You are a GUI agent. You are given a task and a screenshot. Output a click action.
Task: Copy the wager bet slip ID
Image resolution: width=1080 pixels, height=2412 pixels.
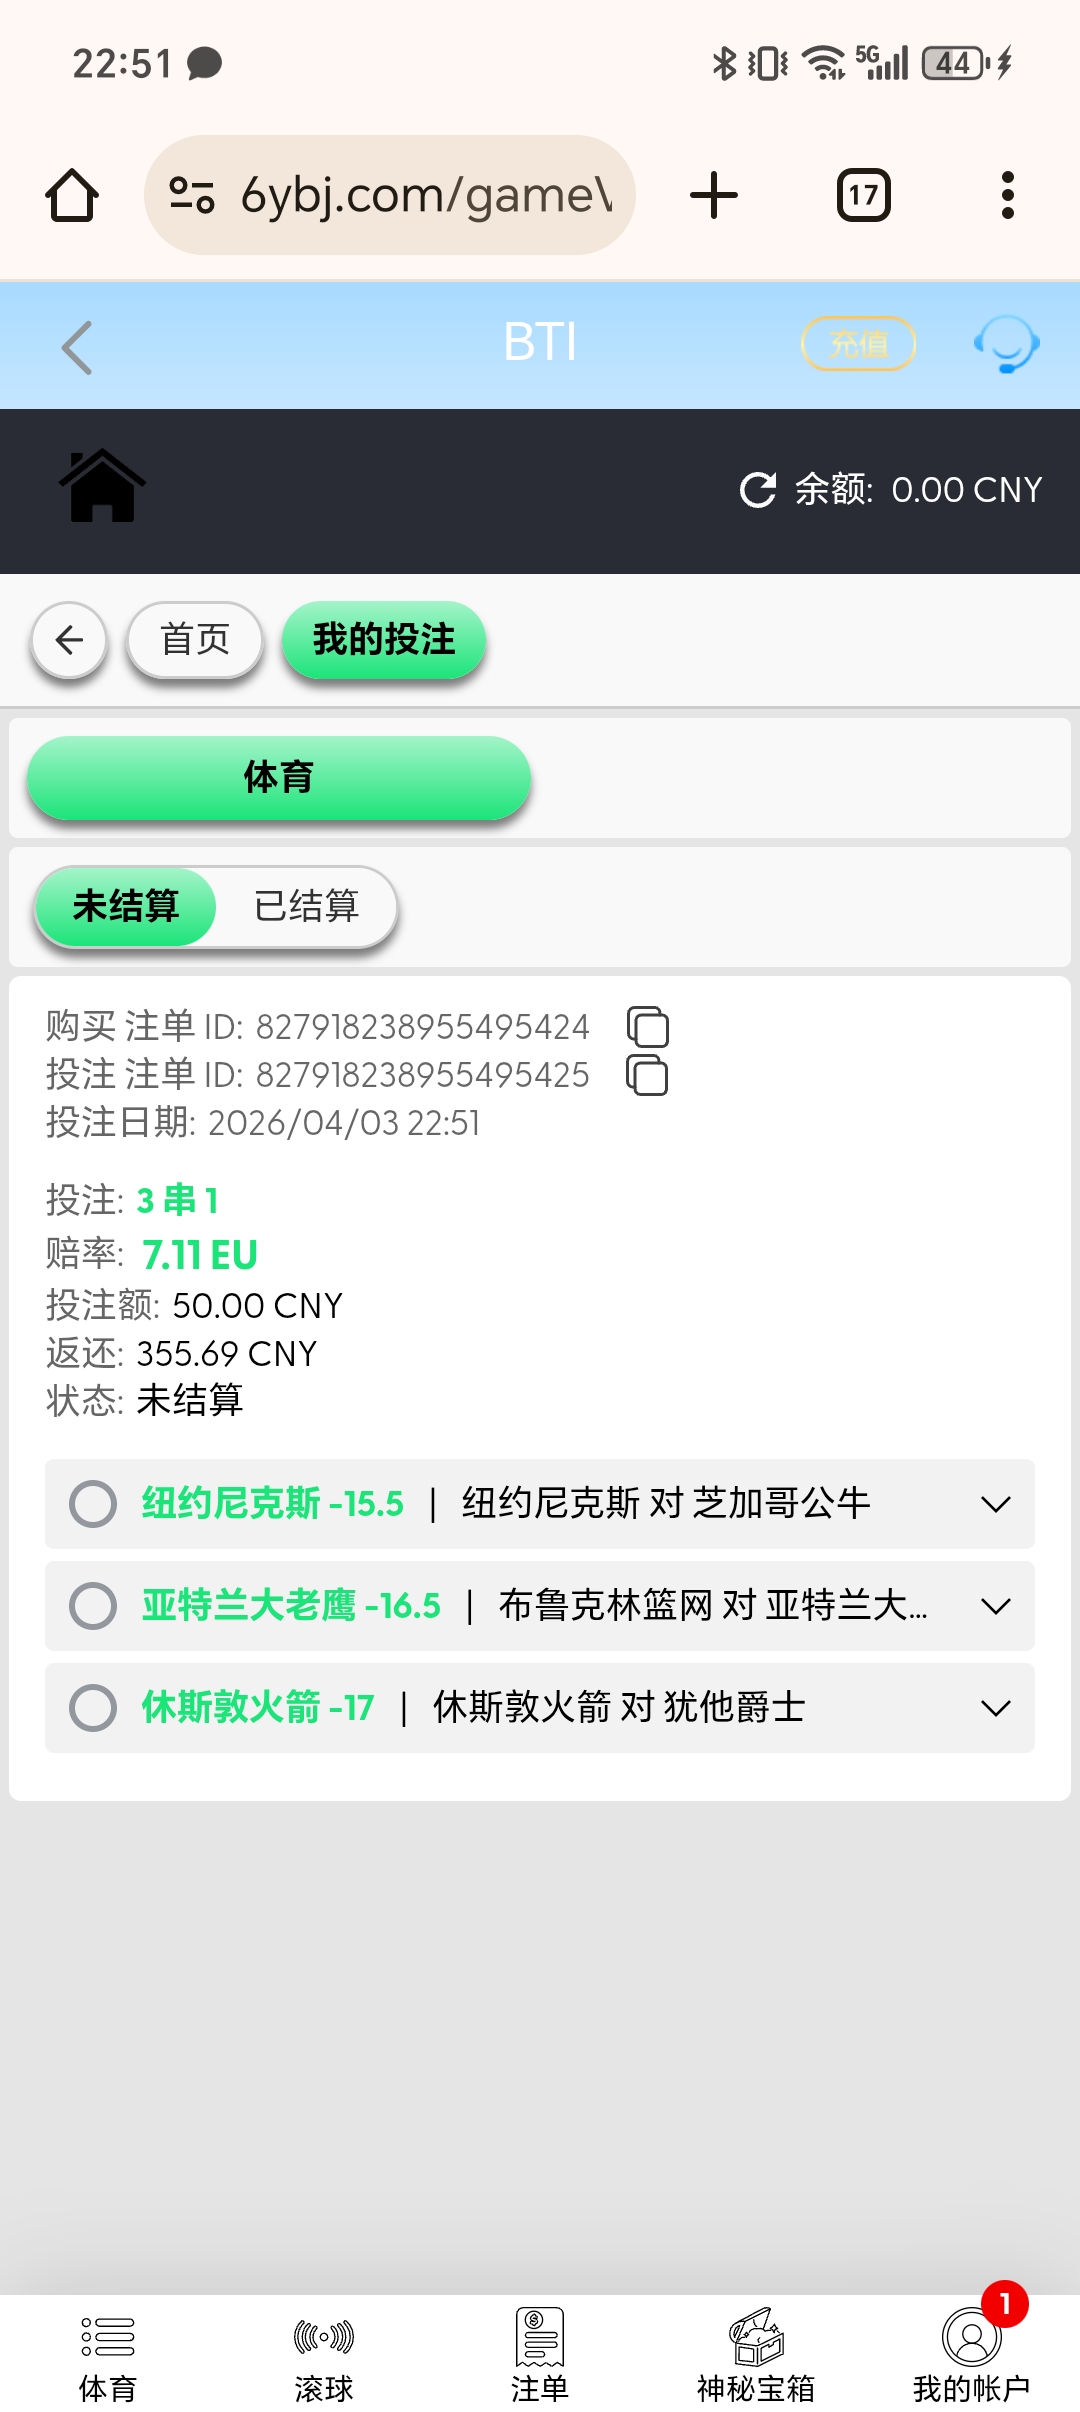click(648, 1075)
